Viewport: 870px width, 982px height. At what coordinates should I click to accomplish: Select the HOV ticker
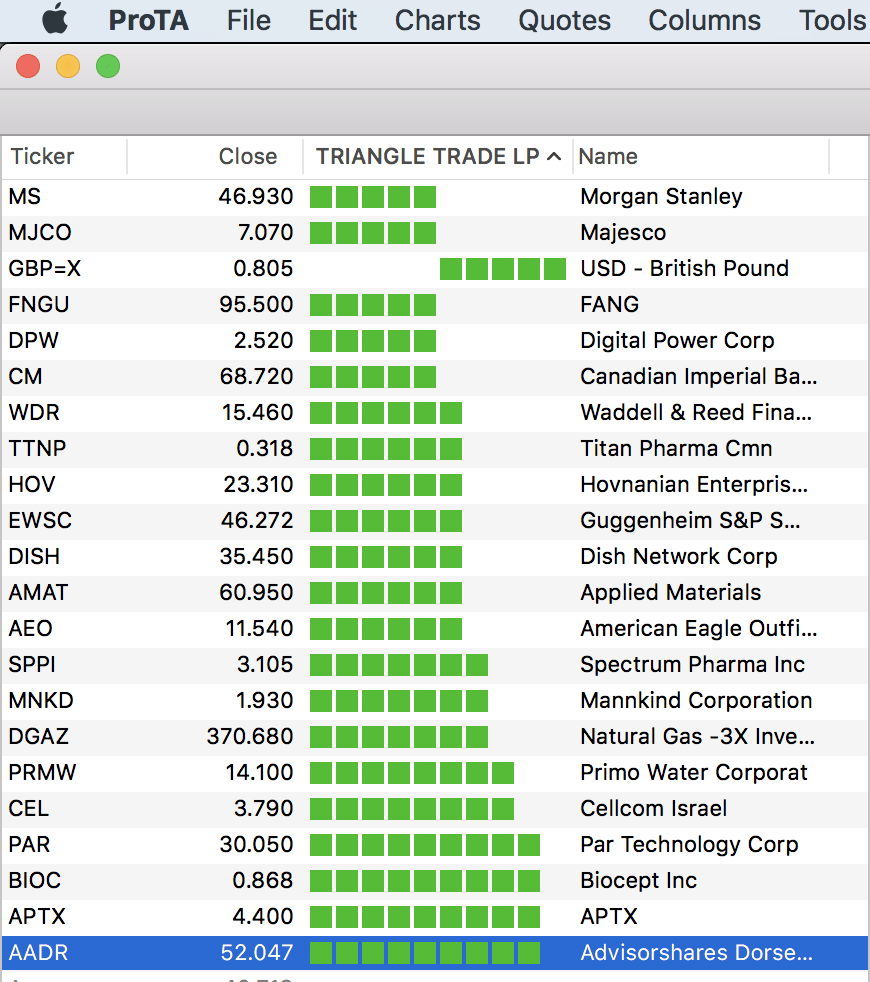coord(32,485)
